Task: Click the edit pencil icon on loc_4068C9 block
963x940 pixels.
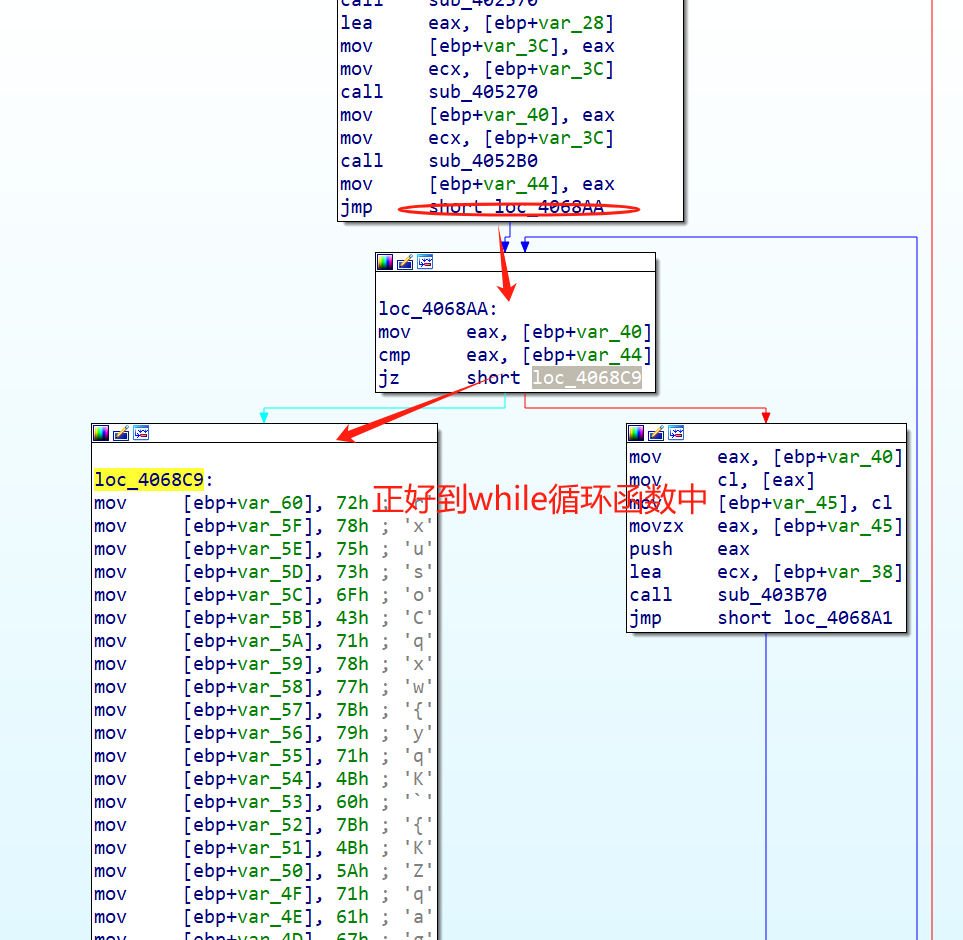Action: coord(120,433)
